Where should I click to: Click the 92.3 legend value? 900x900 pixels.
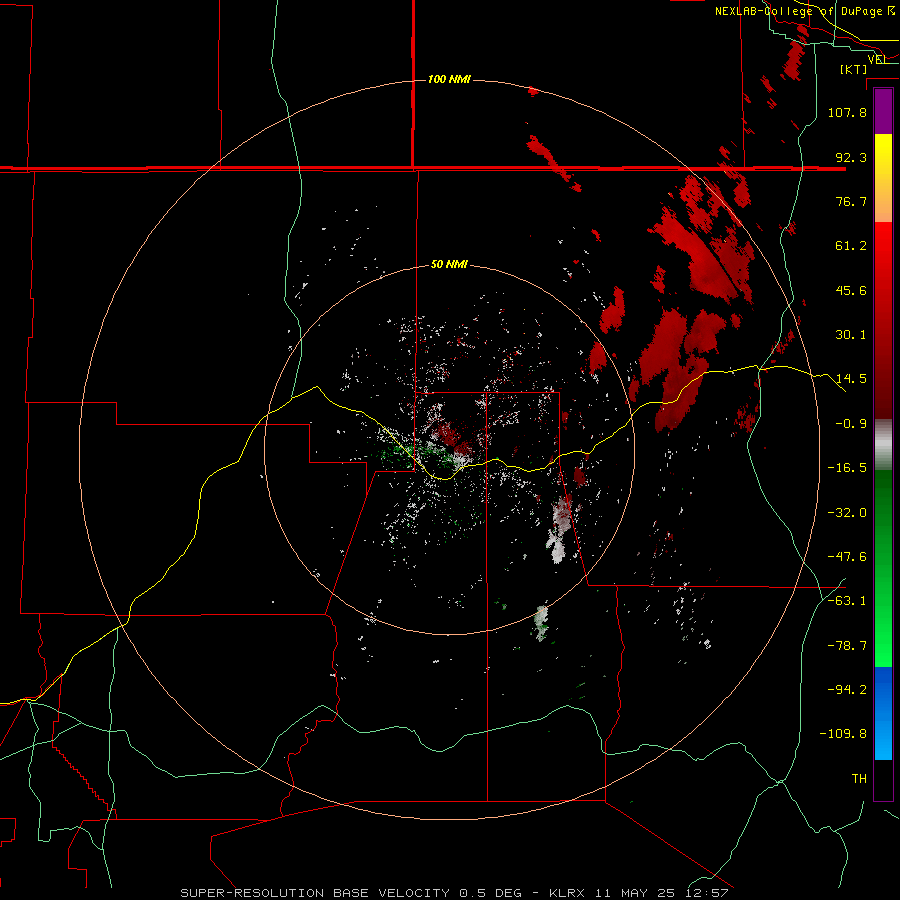[x=851, y=157]
